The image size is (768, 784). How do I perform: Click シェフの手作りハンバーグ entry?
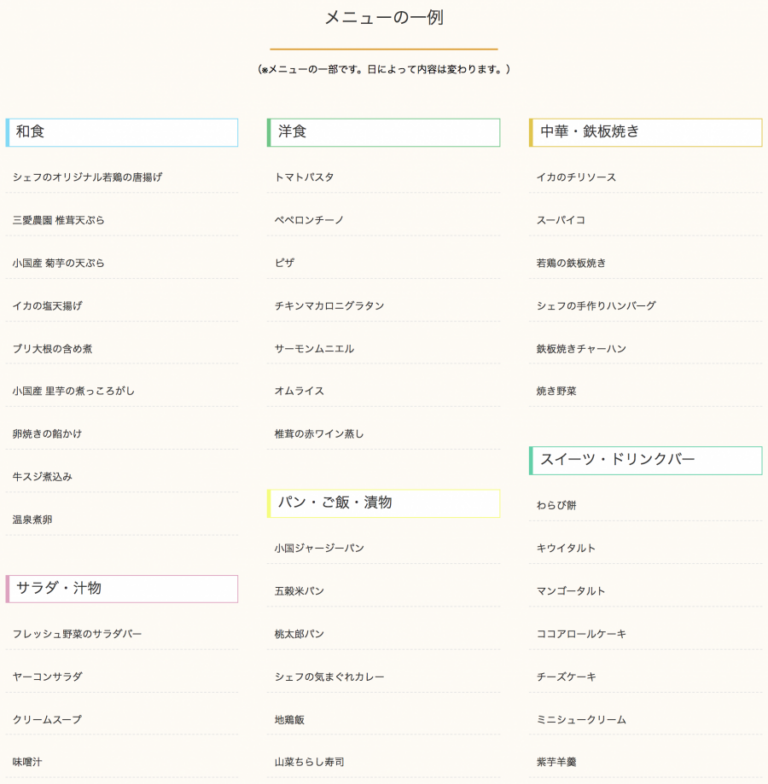pos(596,306)
